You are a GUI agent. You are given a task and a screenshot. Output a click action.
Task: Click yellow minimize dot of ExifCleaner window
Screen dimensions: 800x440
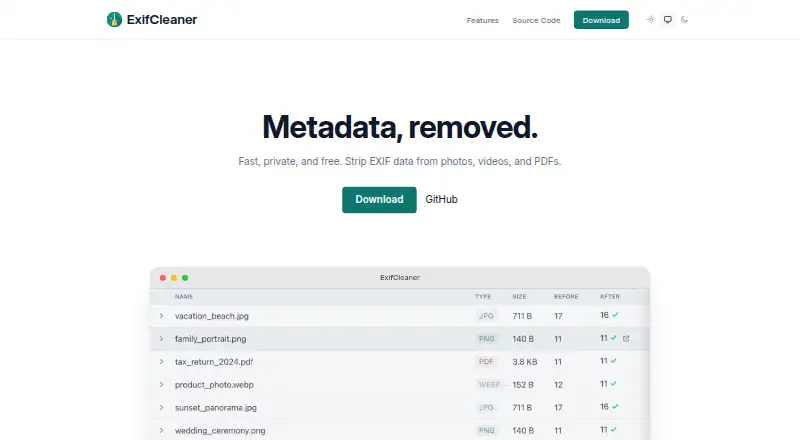pos(174,278)
